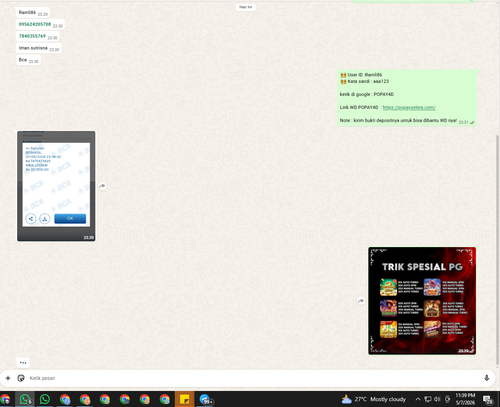The image size is (500, 407).
Task: Click the microphone voice message icon
Action: coord(486,378)
